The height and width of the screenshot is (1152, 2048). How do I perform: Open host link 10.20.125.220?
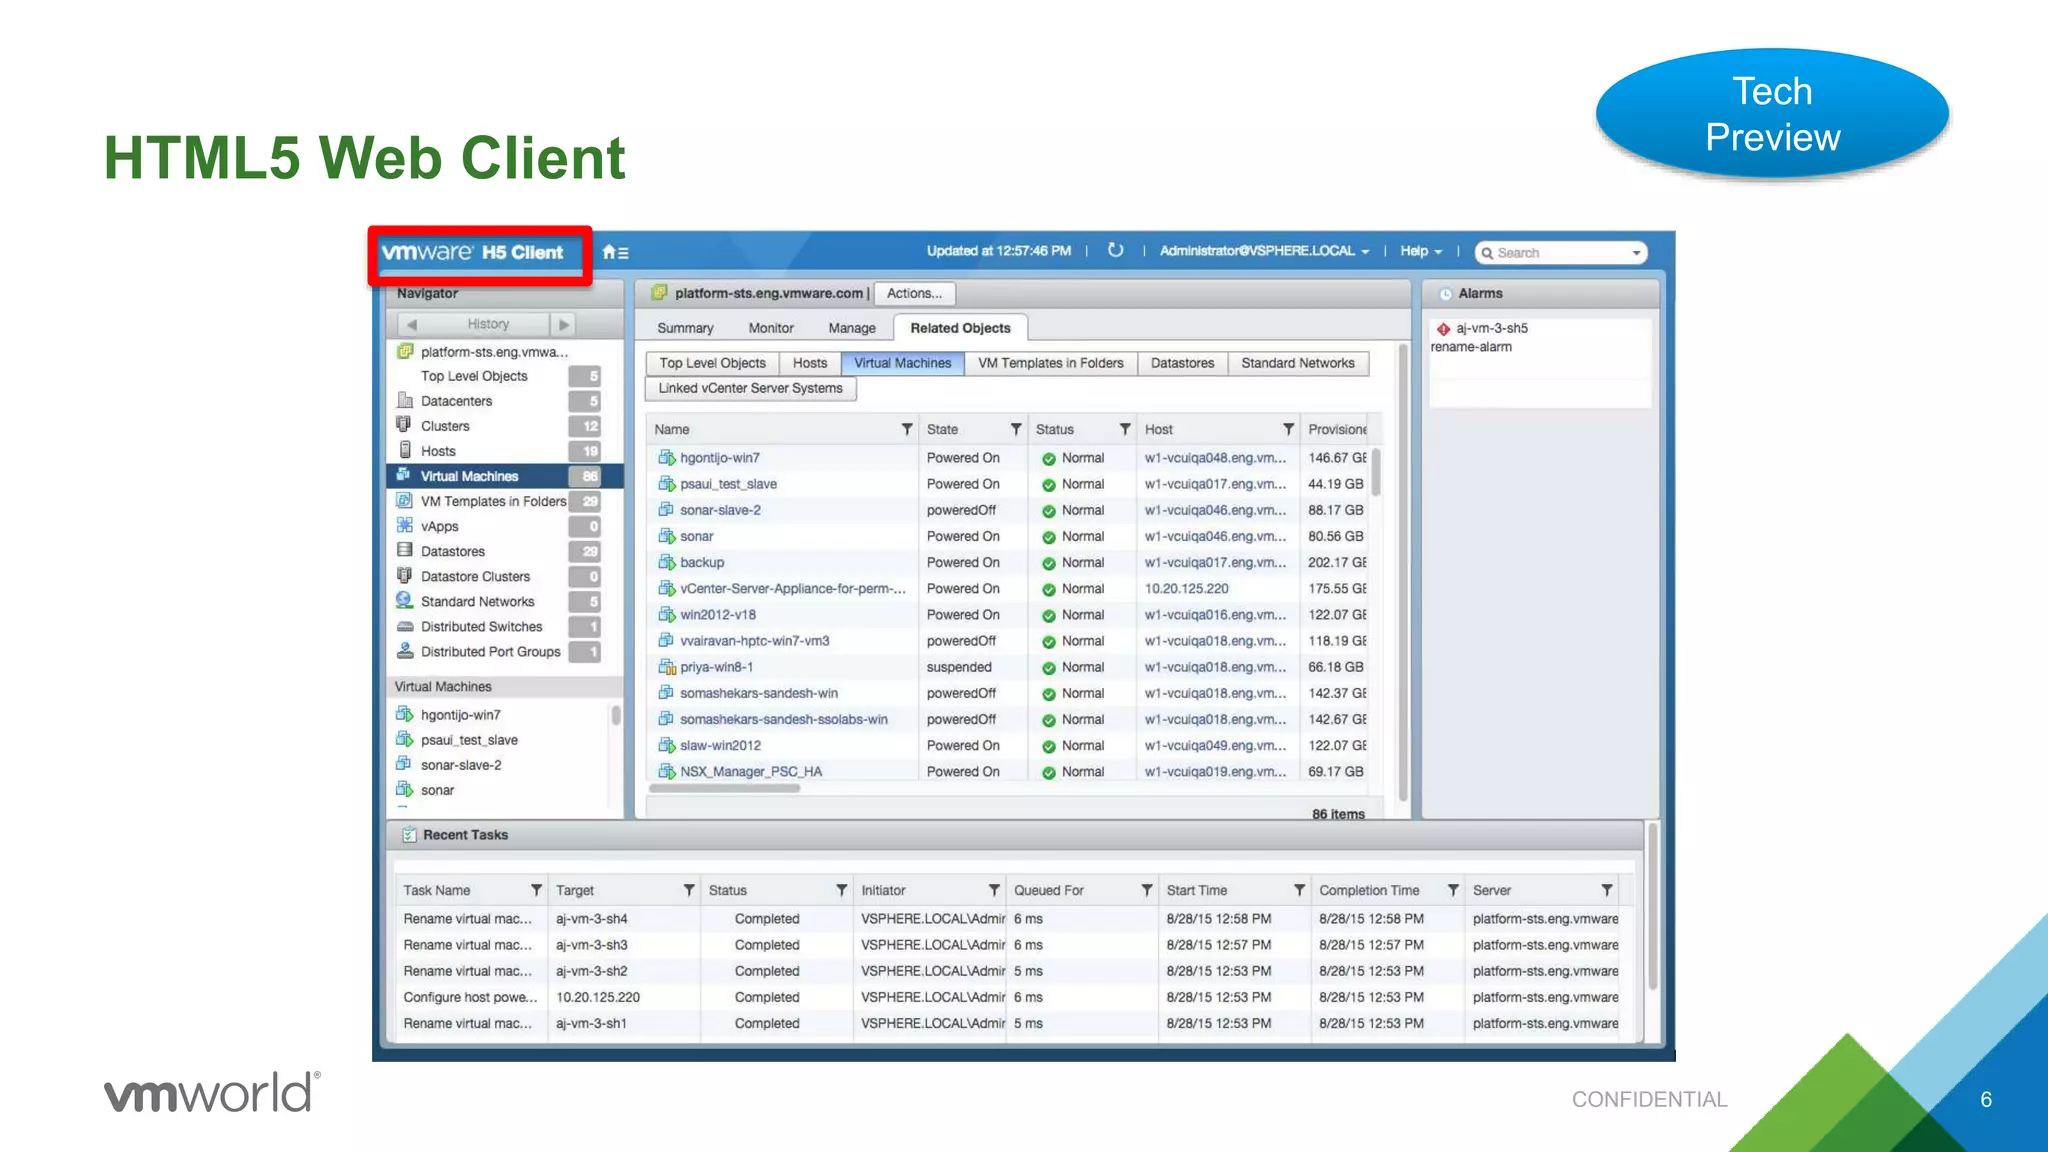1186,589
